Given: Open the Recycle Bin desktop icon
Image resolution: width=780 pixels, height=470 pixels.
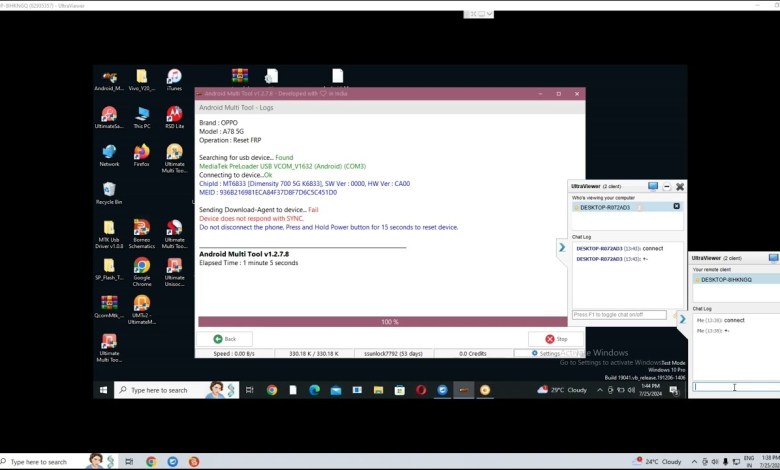Looking at the screenshot, I should [109, 191].
